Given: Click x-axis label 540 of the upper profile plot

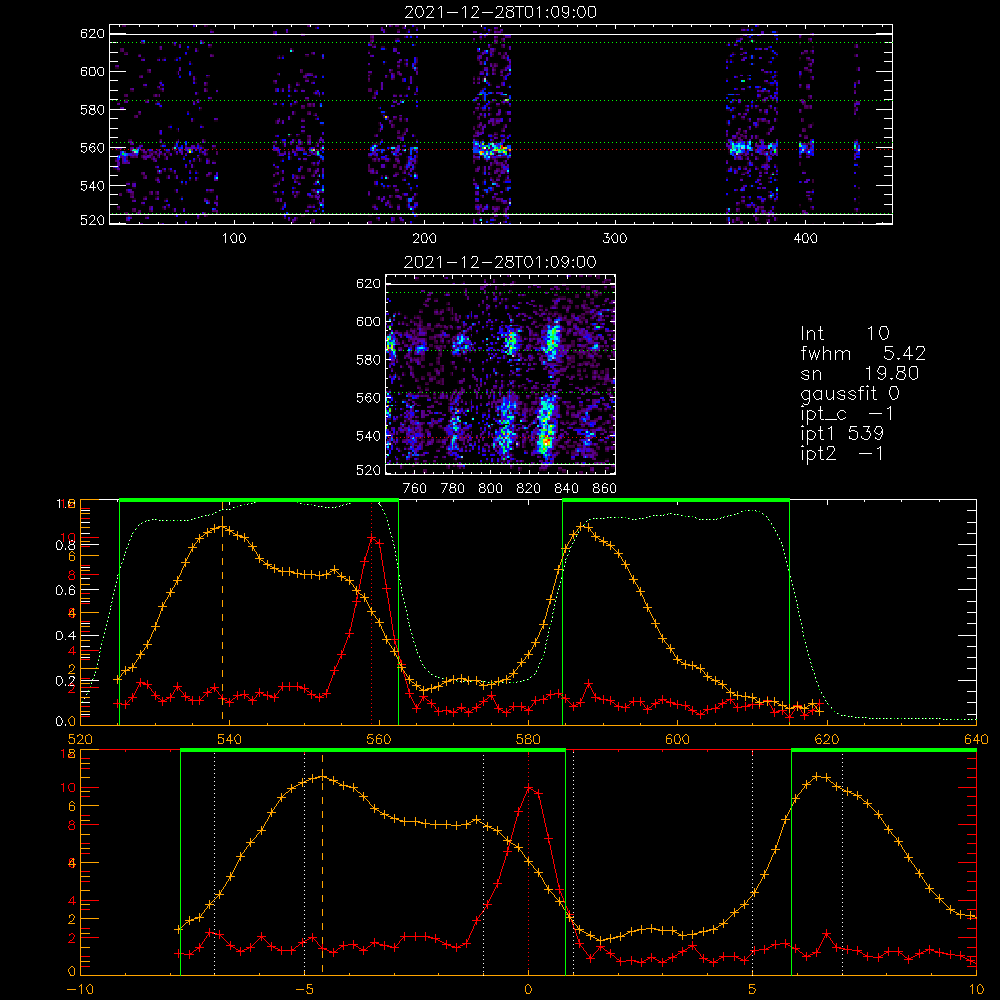Looking at the screenshot, I should (230, 739).
